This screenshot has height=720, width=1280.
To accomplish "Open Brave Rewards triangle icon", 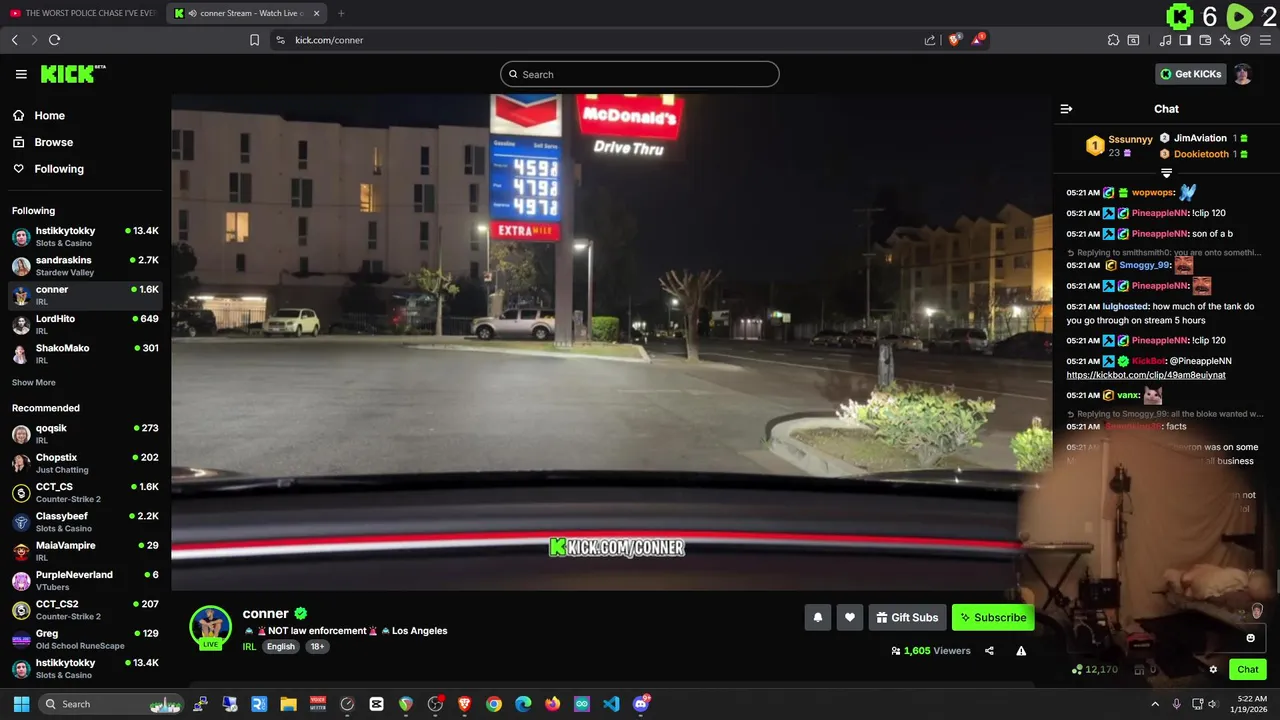I will tap(978, 40).
